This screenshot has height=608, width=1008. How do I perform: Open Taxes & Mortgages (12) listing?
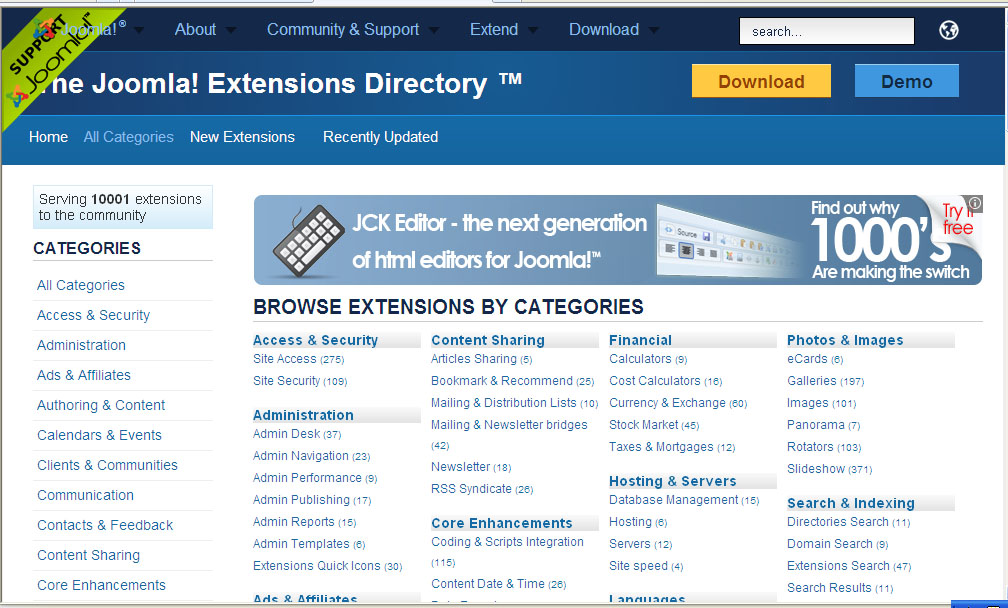pos(672,447)
